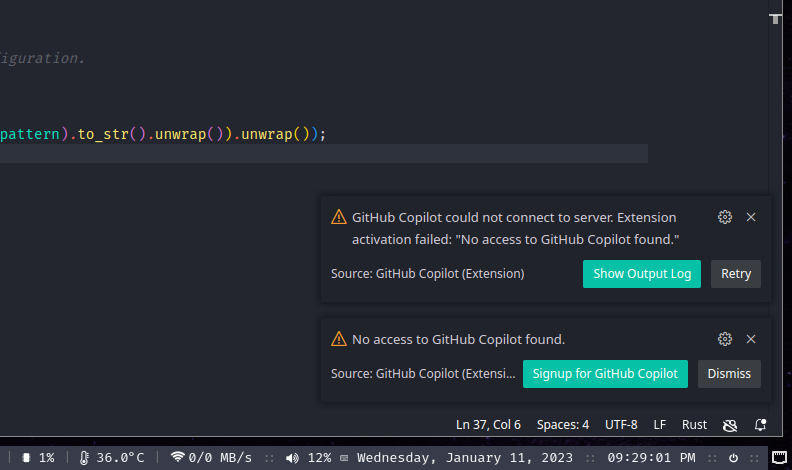Click the warning icon on 'No access' message
Screen dimensions: 792x470
(338, 339)
